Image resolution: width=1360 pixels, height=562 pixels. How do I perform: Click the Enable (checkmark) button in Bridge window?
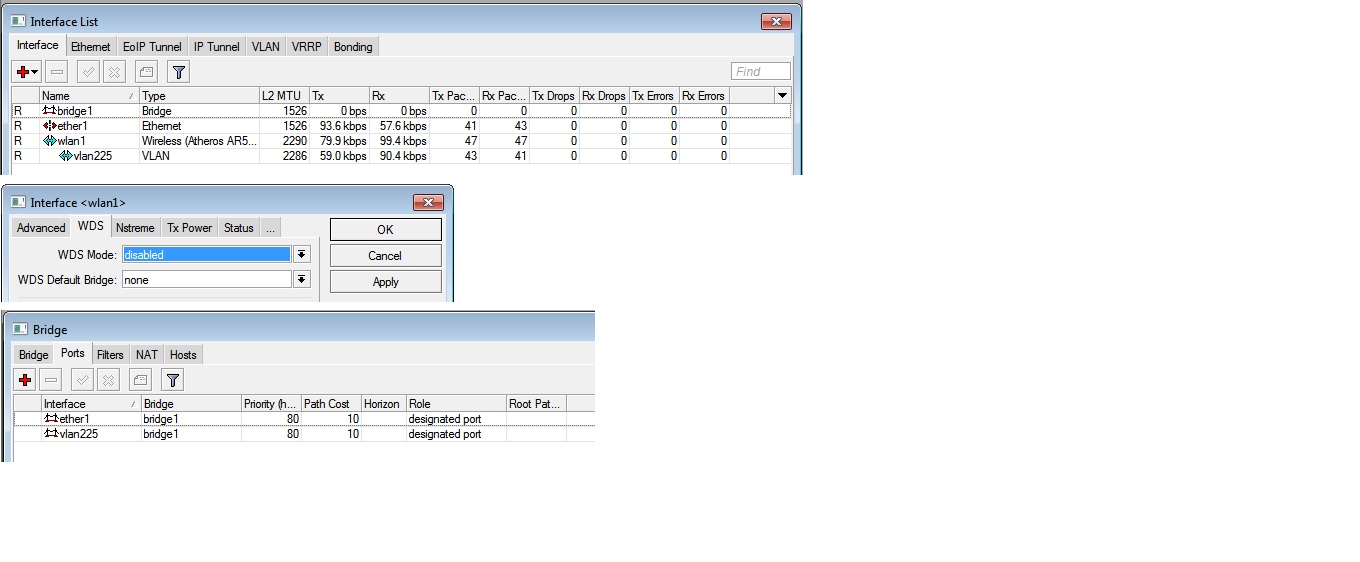point(83,380)
